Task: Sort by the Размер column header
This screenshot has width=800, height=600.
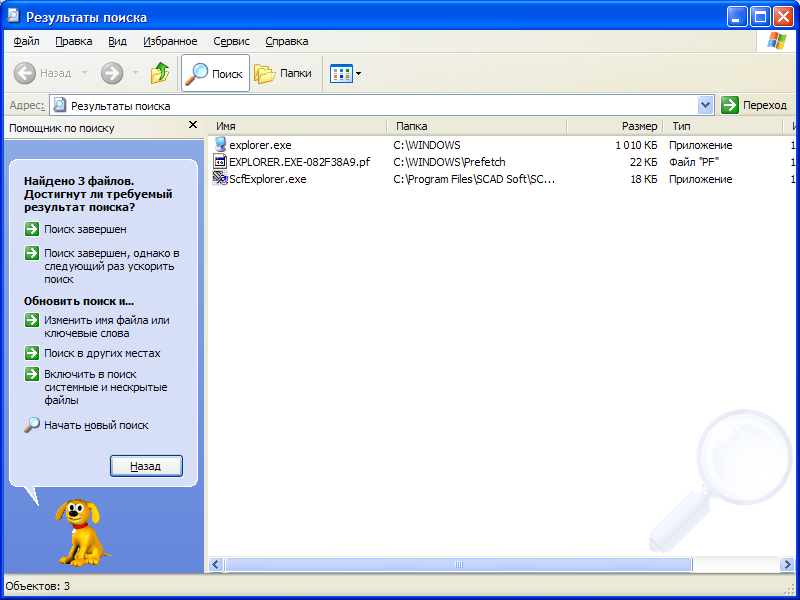Action: tap(615, 126)
